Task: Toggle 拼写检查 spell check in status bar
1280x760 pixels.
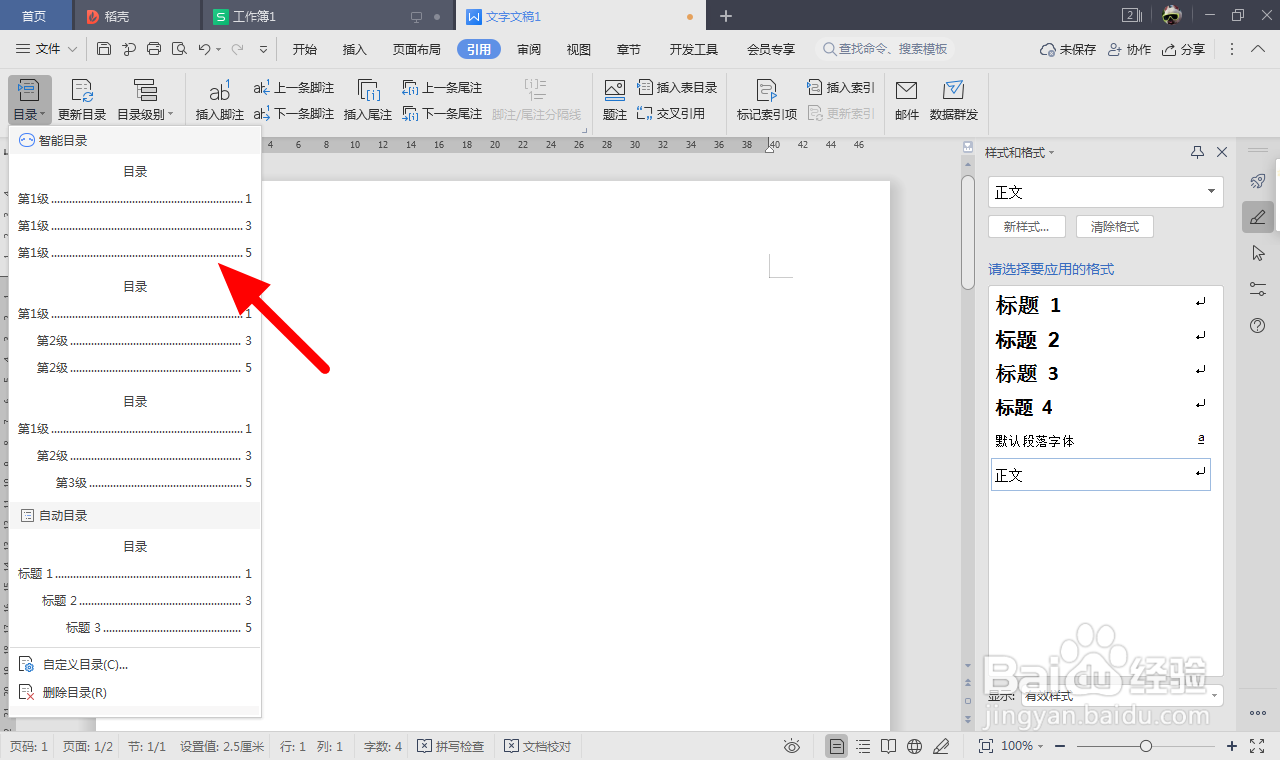Action: [450, 746]
